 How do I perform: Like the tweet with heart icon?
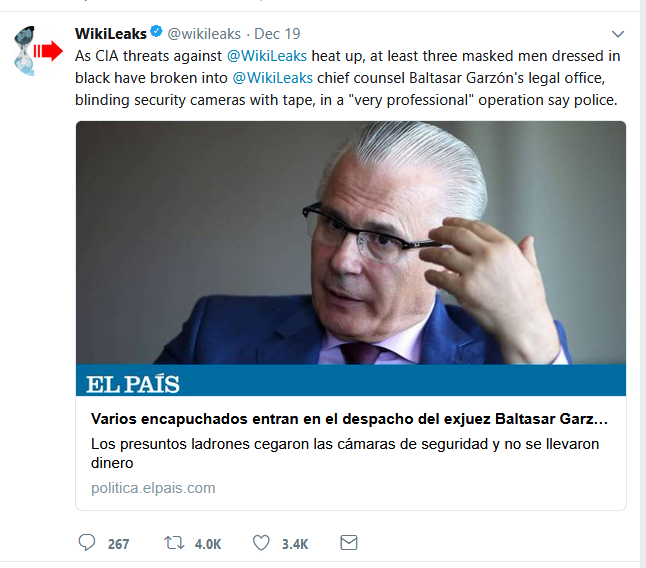click(x=261, y=542)
